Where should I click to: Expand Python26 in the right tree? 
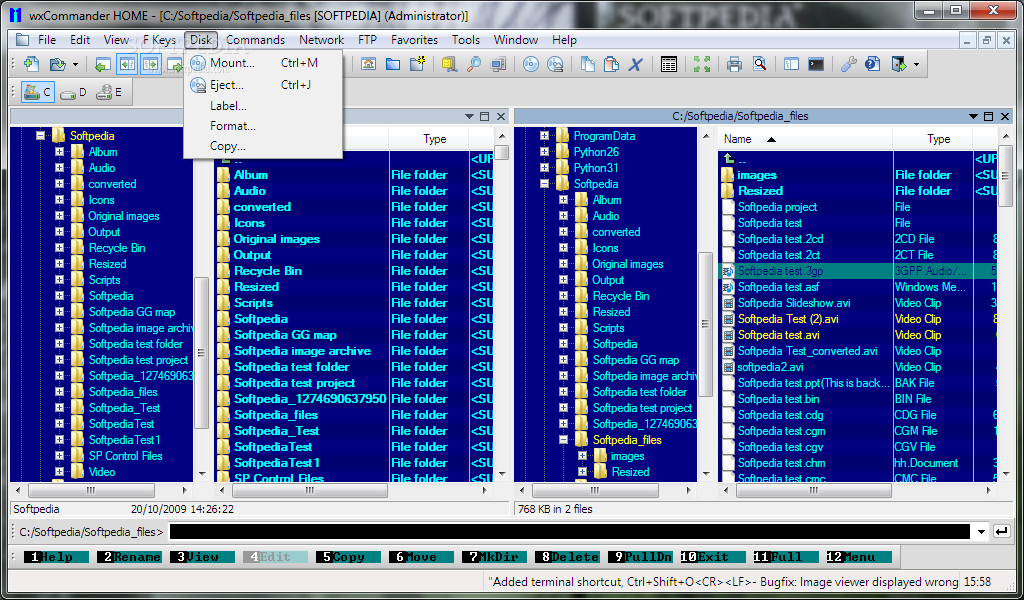(x=544, y=151)
